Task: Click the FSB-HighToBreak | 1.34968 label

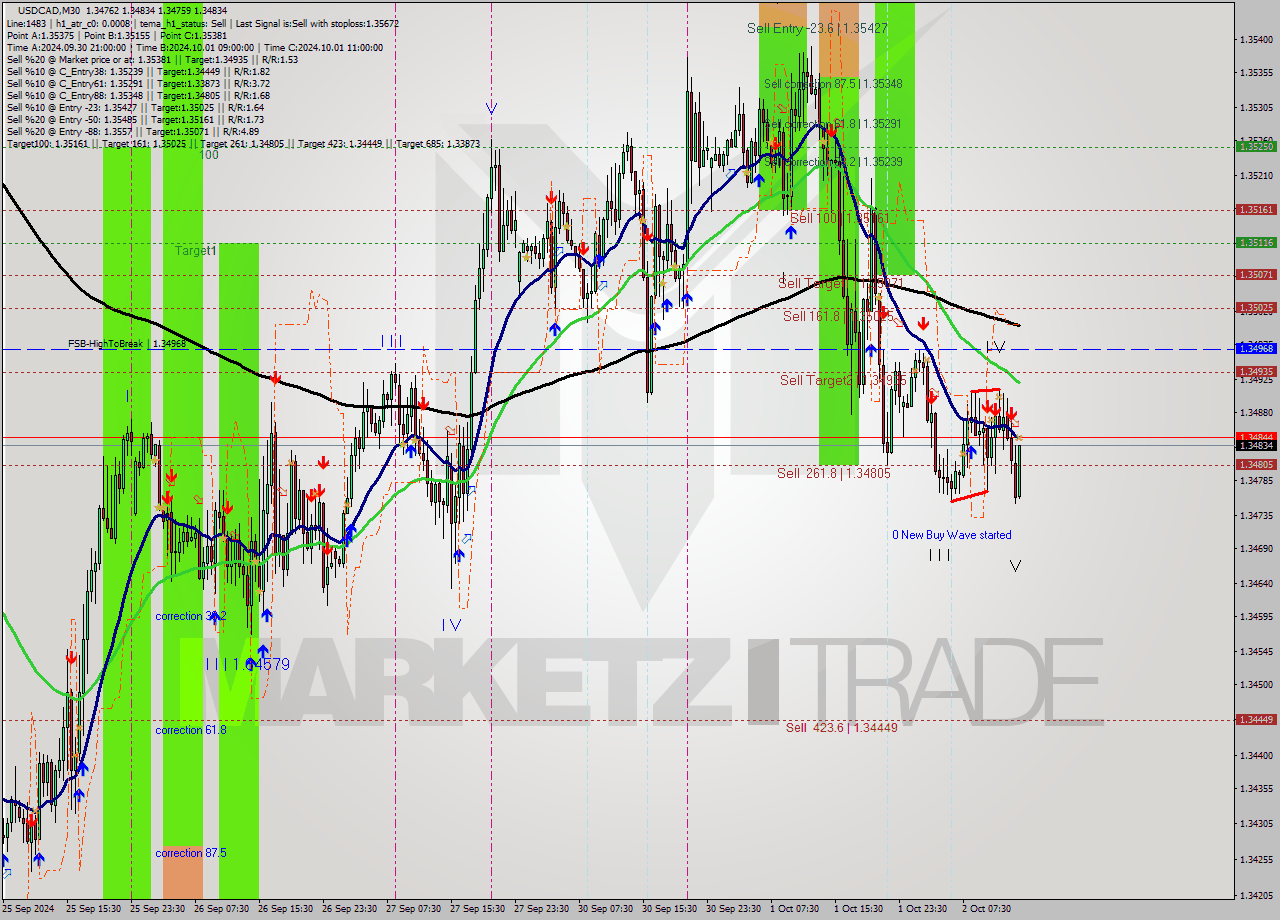Action: (127, 344)
